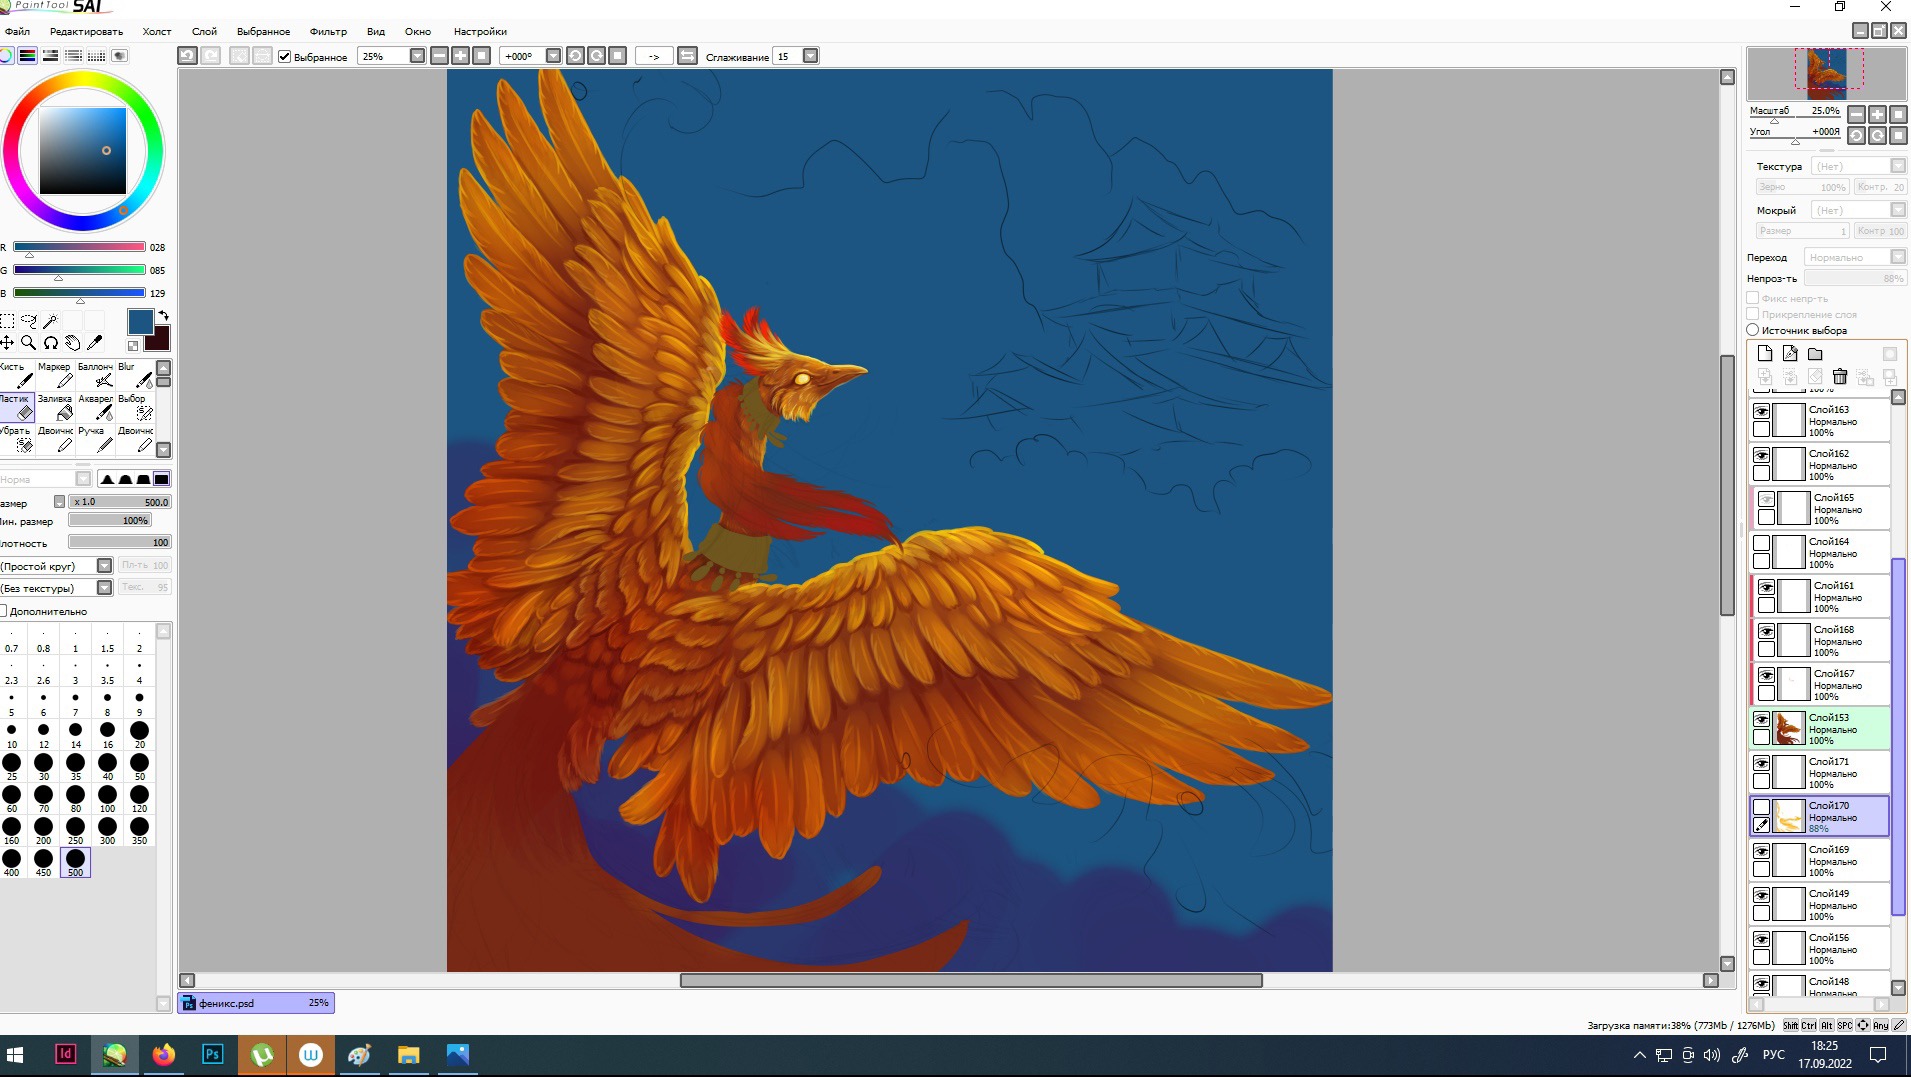This screenshot has height=1077, width=1911.
Task: Open the Холст menu
Action: click(157, 31)
